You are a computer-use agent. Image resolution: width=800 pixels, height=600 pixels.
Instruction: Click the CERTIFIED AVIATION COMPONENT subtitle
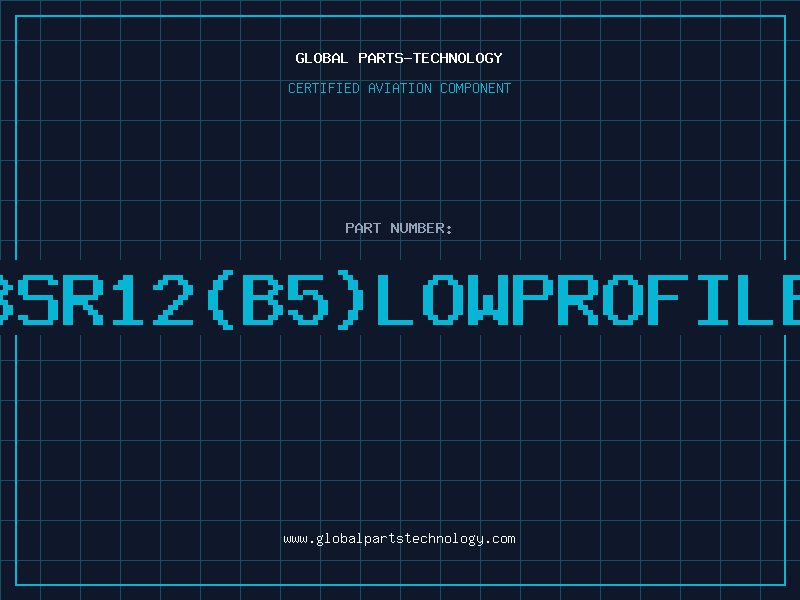coord(399,88)
